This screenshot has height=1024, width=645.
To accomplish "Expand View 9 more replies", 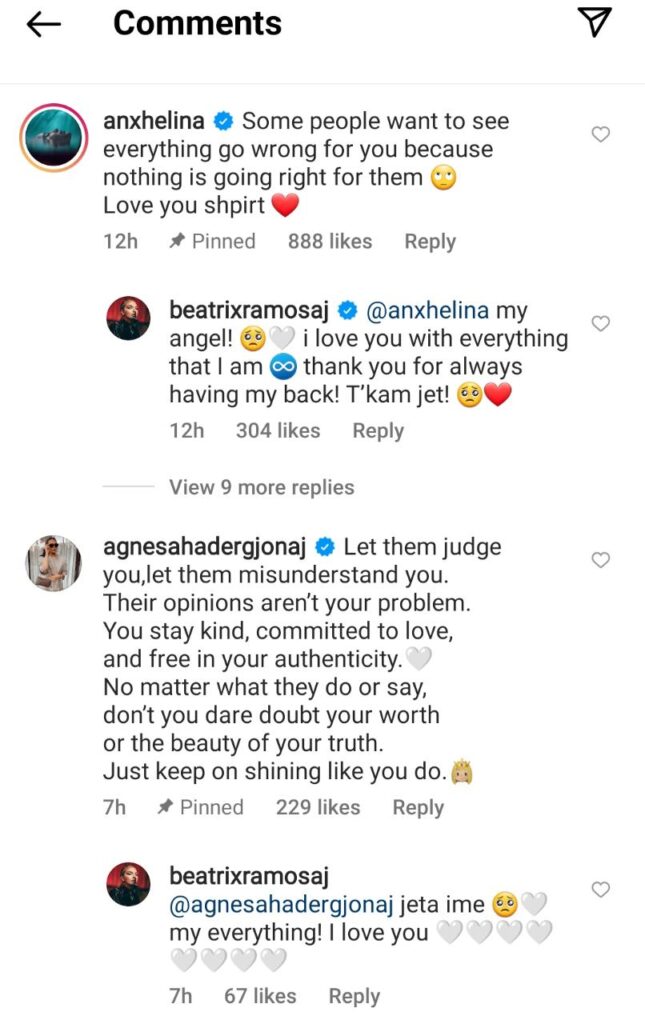I will click(x=261, y=487).
